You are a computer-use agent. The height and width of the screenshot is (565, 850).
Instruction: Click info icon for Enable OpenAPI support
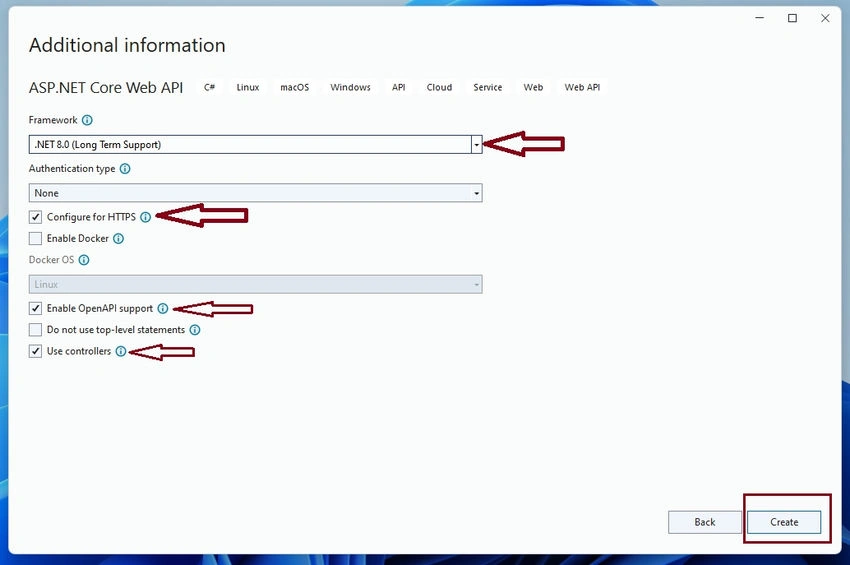(163, 309)
